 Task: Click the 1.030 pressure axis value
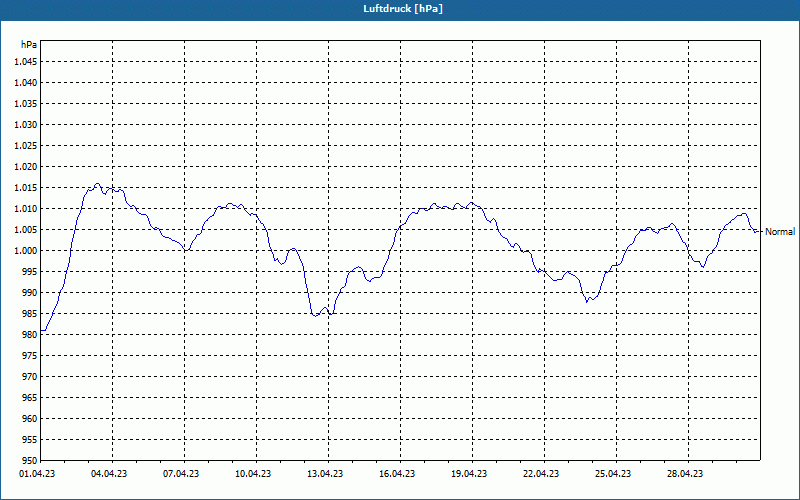tap(26, 124)
